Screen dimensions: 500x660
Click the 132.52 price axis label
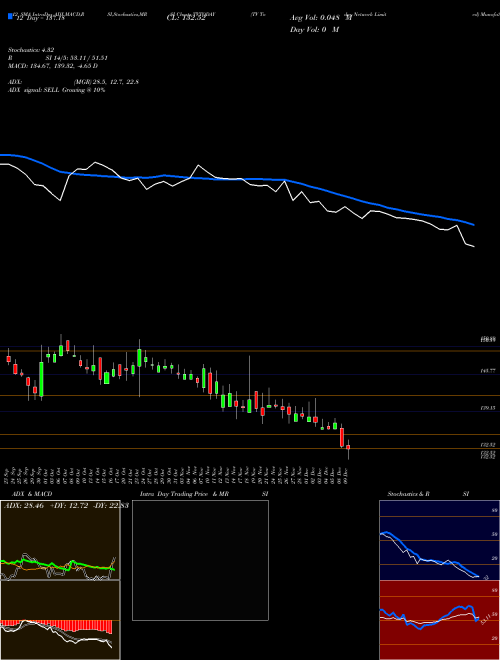pyautogui.click(x=489, y=444)
